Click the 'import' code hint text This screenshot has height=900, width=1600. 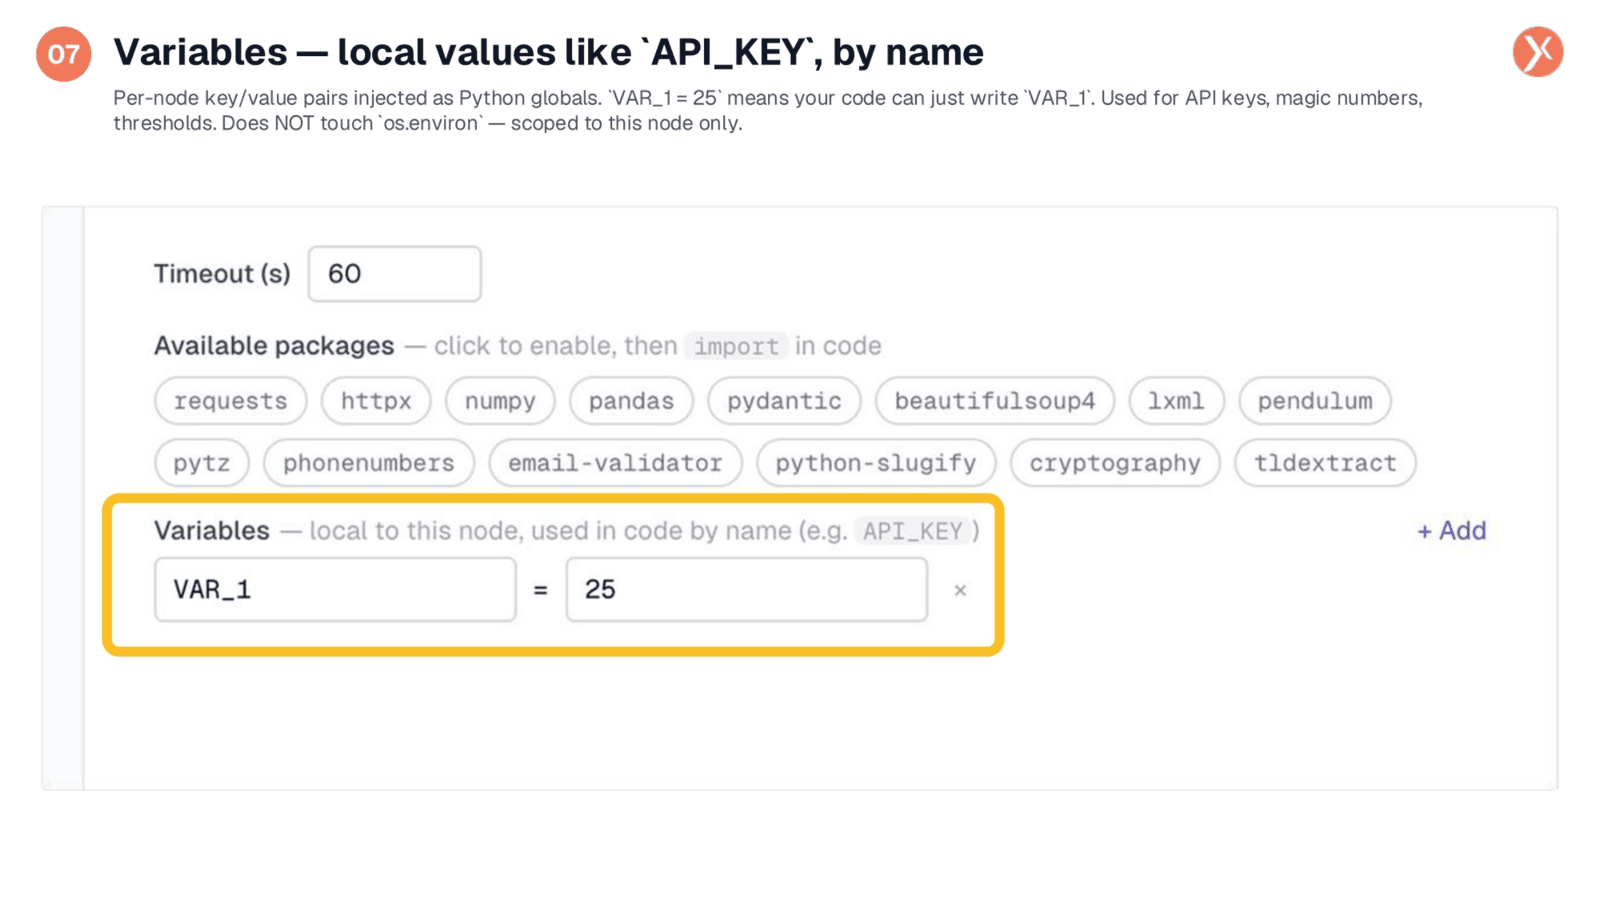tap(736, 346)
